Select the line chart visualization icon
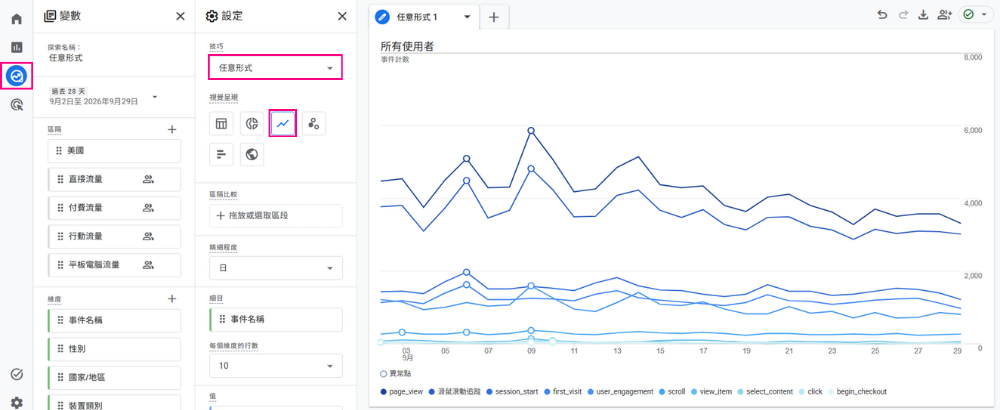1000x410 pixels. pyautogui.click(x=283, y=124)
